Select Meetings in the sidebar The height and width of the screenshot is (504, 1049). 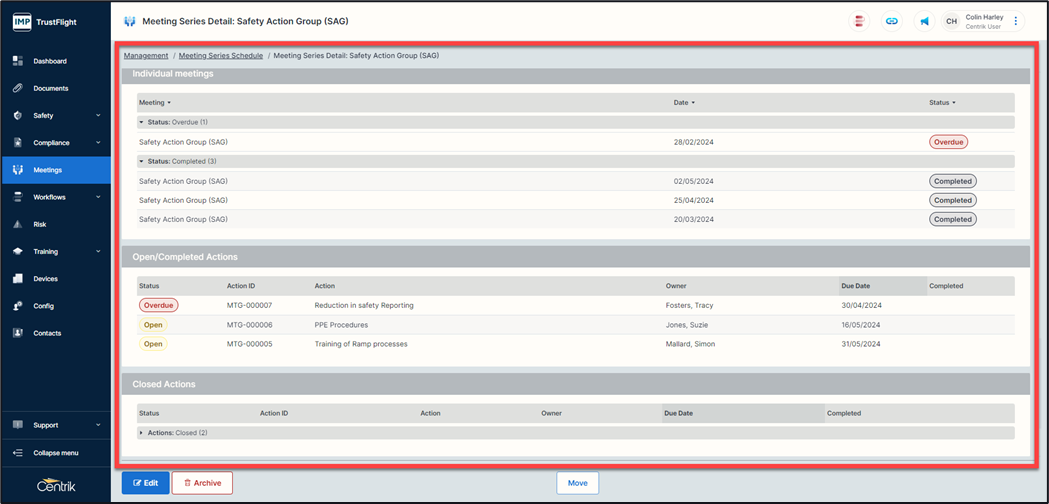48,170
